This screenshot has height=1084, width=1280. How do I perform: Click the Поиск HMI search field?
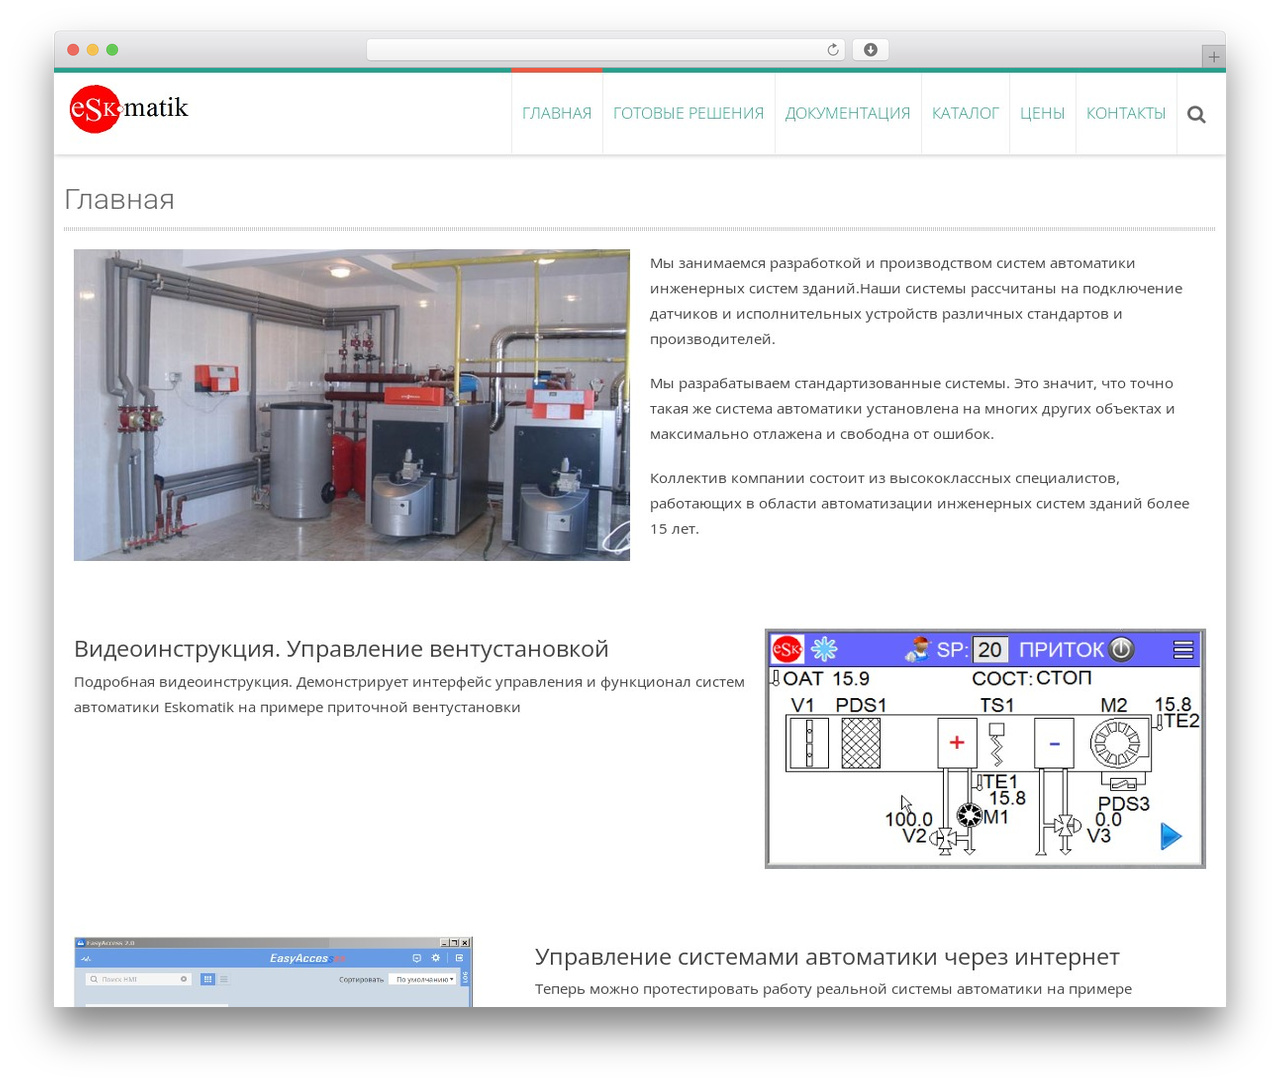138,979
